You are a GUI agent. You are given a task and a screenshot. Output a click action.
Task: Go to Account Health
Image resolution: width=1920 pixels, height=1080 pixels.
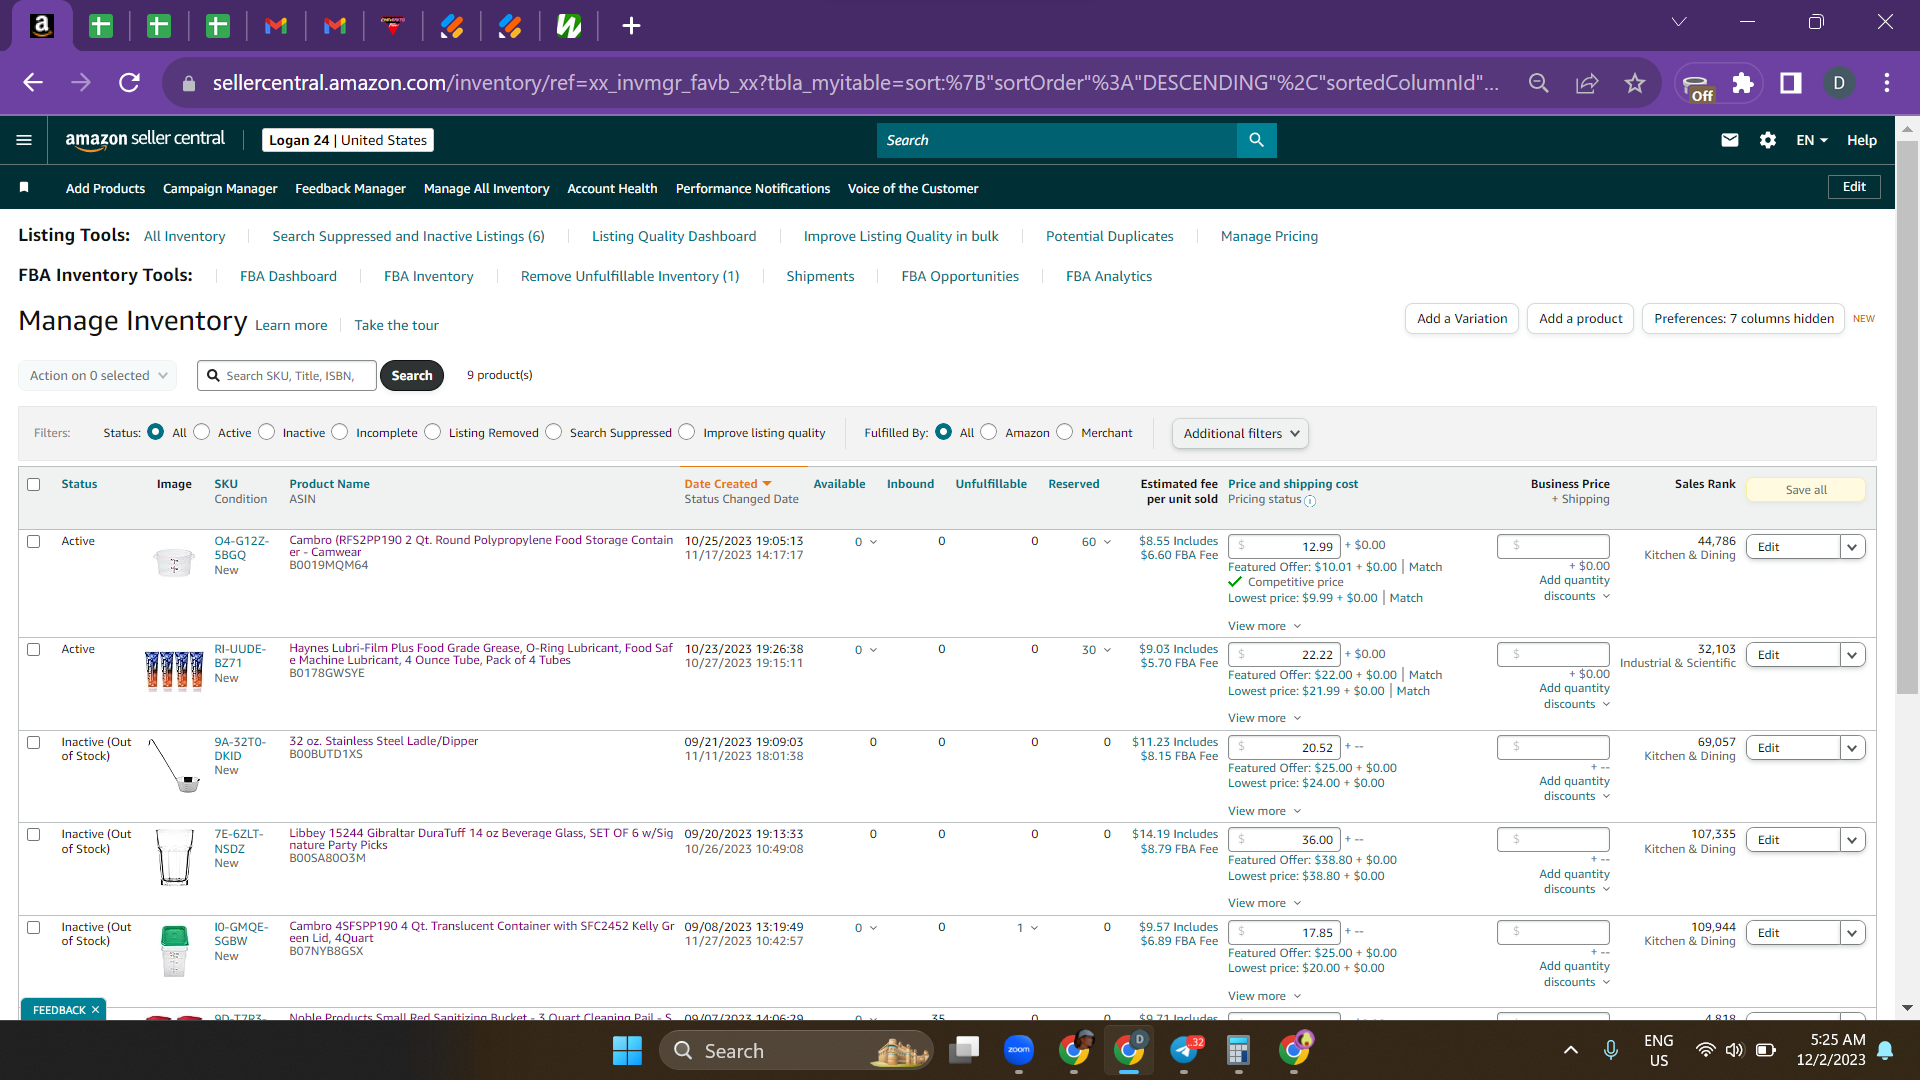[612, 188]
